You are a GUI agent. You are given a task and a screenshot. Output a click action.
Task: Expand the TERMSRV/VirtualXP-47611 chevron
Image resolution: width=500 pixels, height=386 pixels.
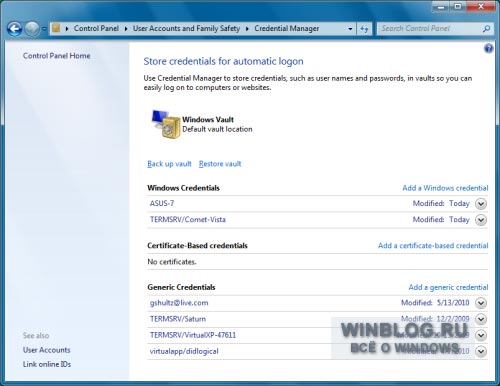(x=481, y=335)
